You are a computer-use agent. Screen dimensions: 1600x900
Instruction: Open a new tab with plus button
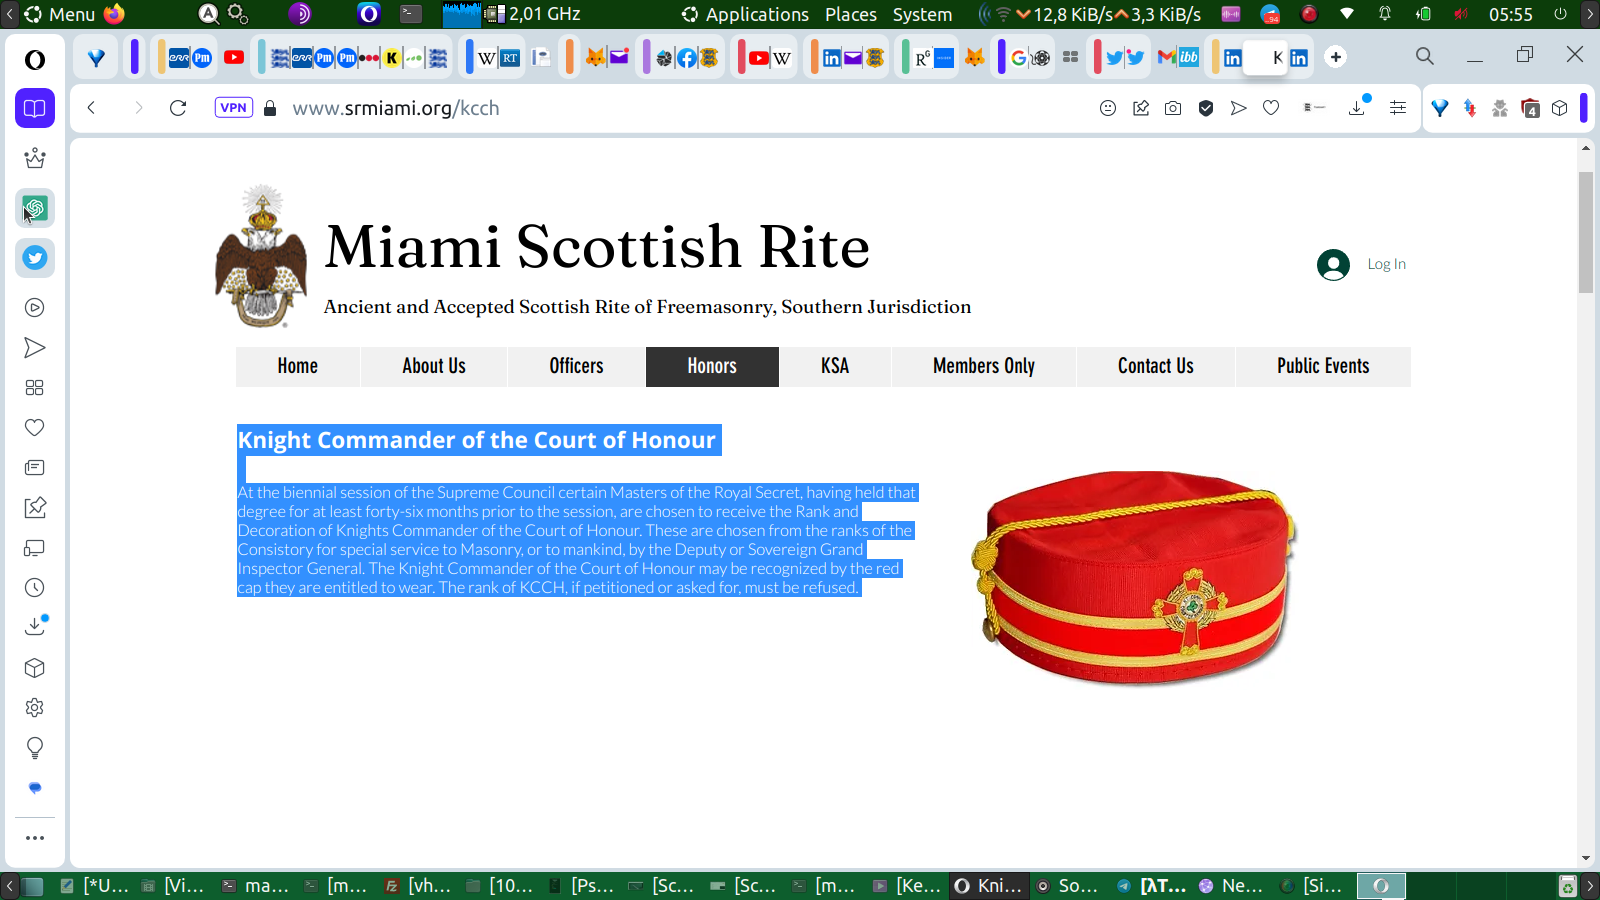click(1335, 57)
